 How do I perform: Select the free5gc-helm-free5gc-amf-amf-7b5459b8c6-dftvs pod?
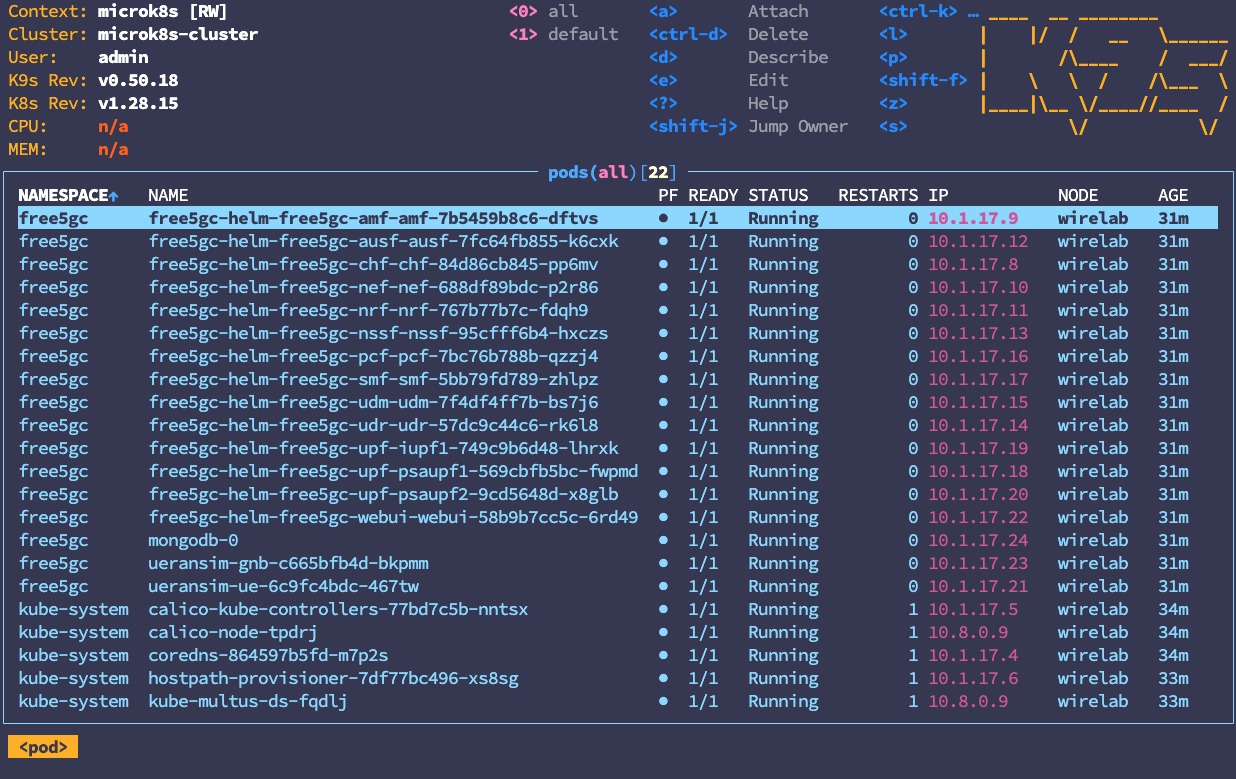618,218
